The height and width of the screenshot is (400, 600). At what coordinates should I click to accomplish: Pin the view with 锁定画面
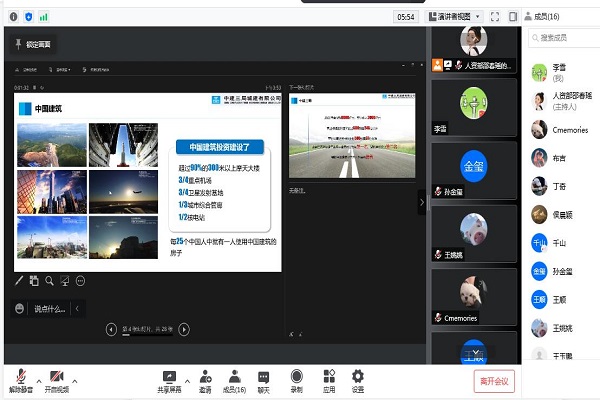pos(33,43)
